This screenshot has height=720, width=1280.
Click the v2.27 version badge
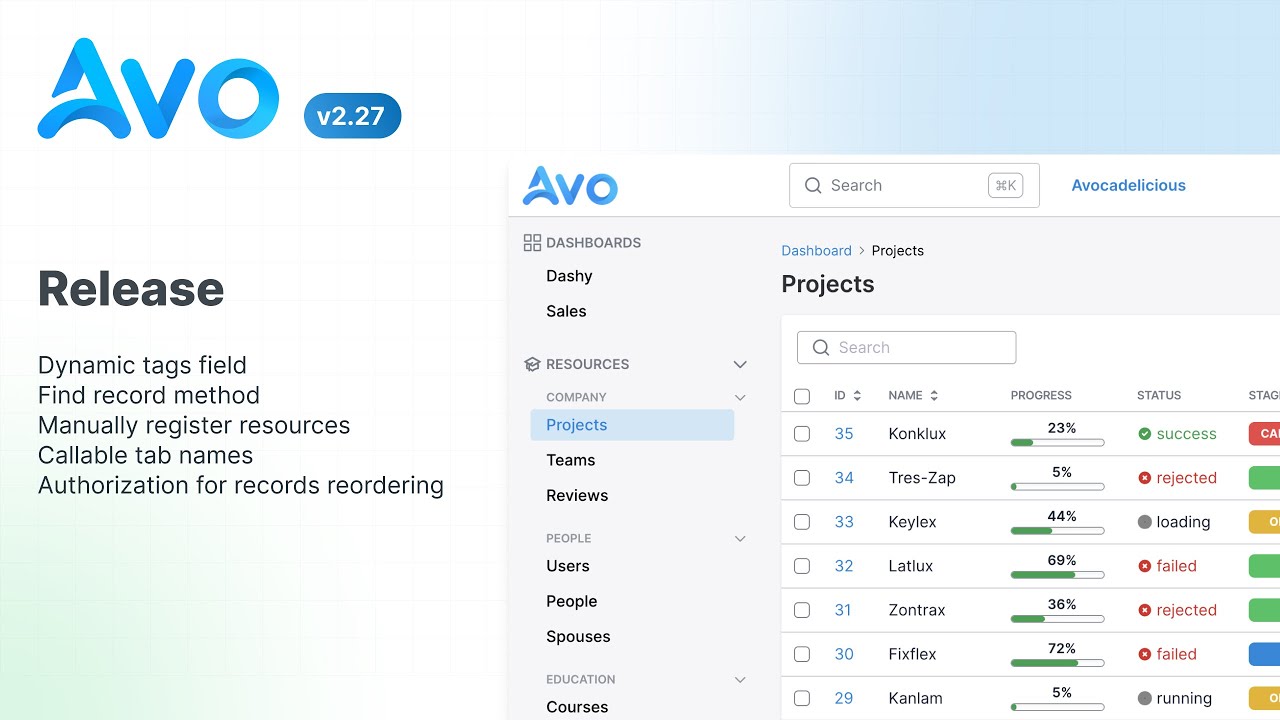352,116
